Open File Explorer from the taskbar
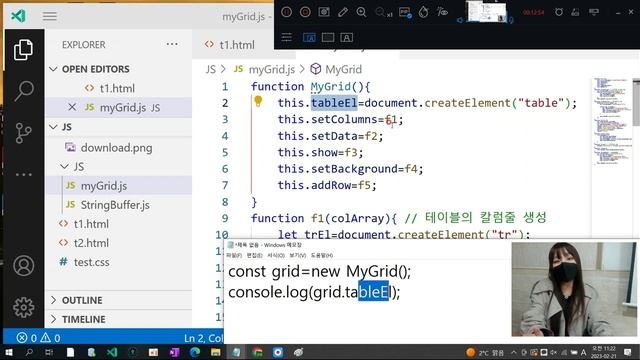This screenshot has height=360, width=640. pos(216,352)
